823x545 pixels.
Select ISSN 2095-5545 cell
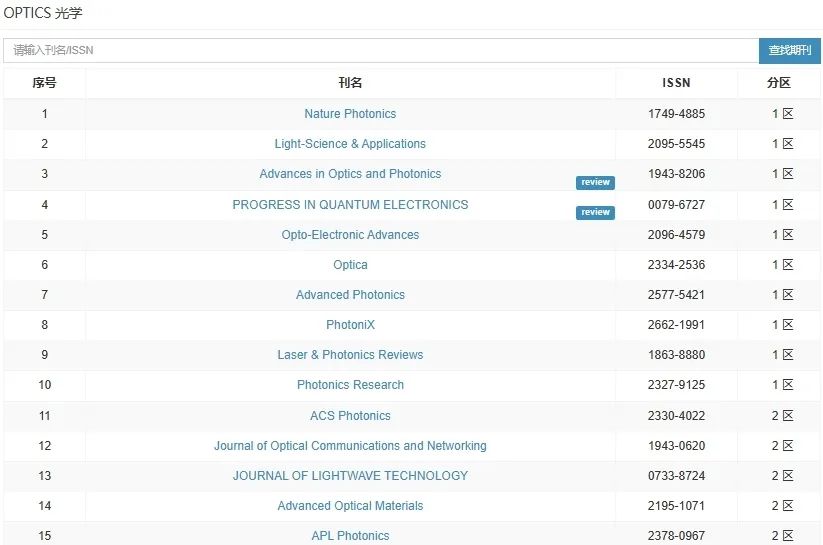click(676, 143)
